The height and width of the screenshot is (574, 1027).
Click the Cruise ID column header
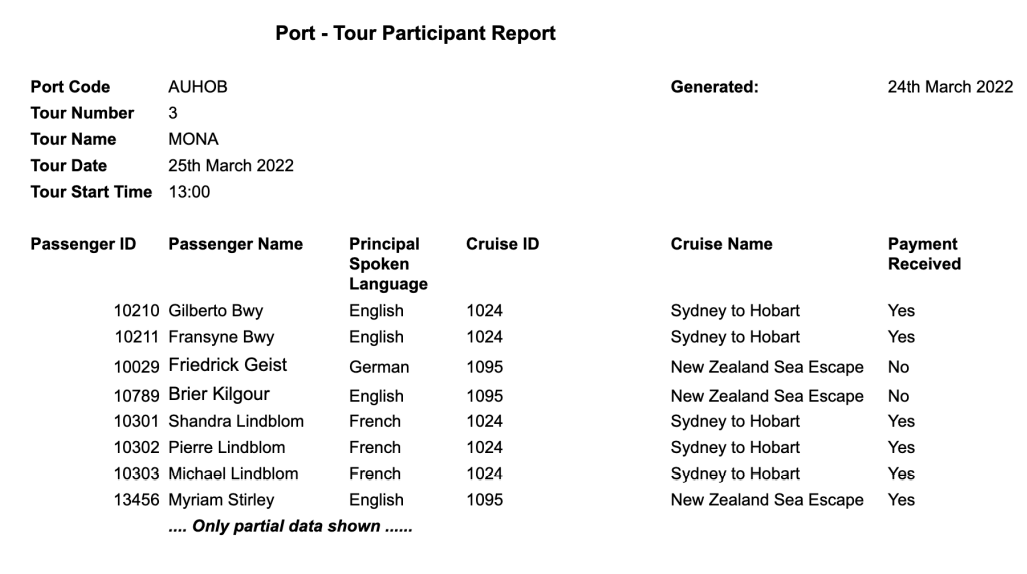[502, 244]
